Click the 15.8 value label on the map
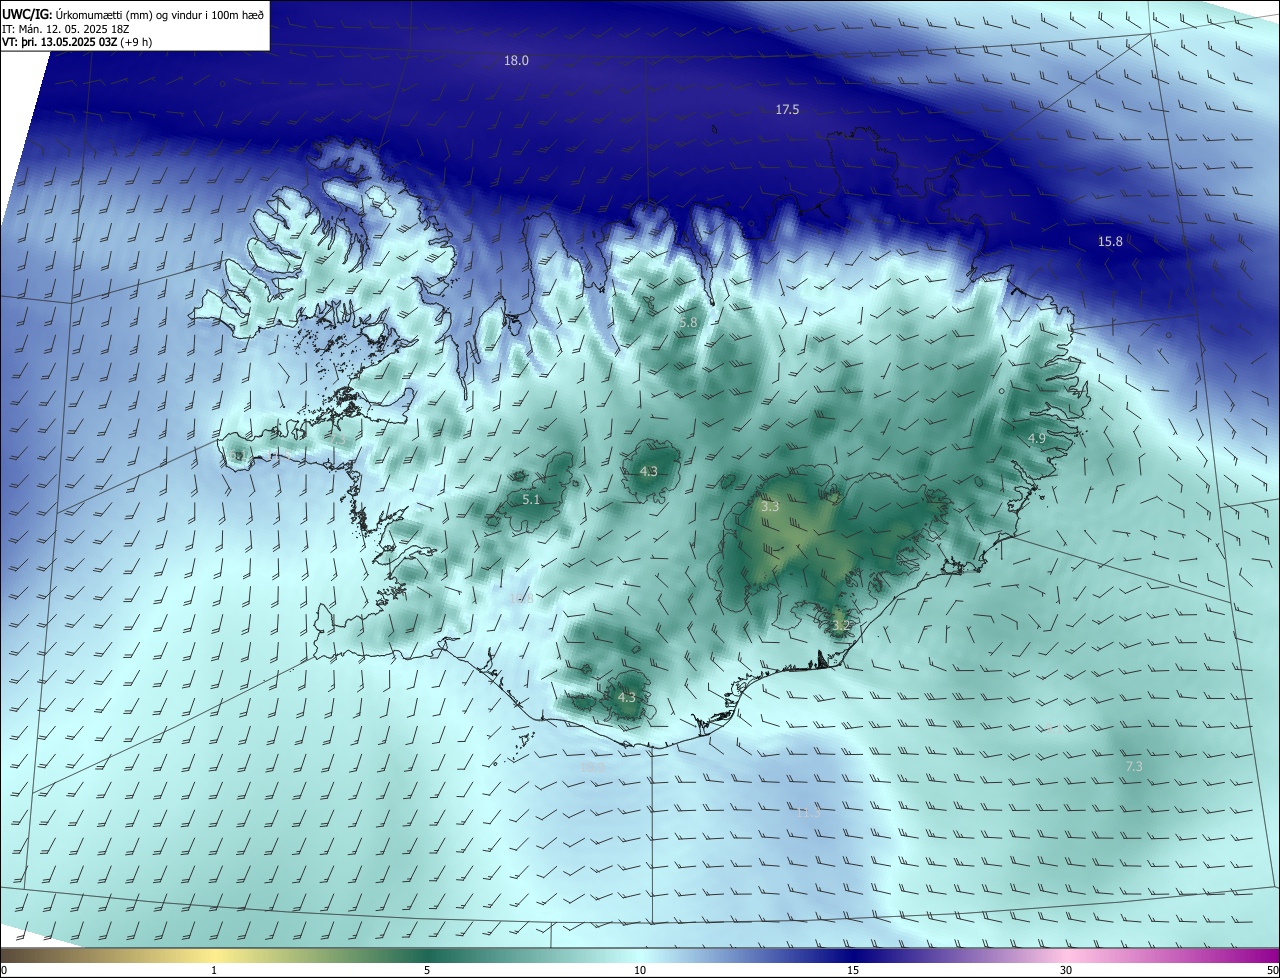This screenshot has height=978, width=1280. (x=1110, y=242)
